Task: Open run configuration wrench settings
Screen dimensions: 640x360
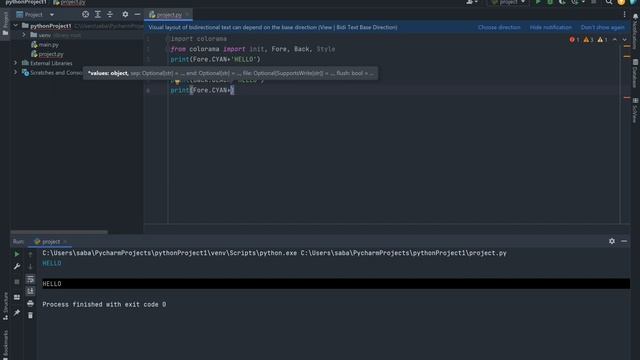Action: (17, 267)
